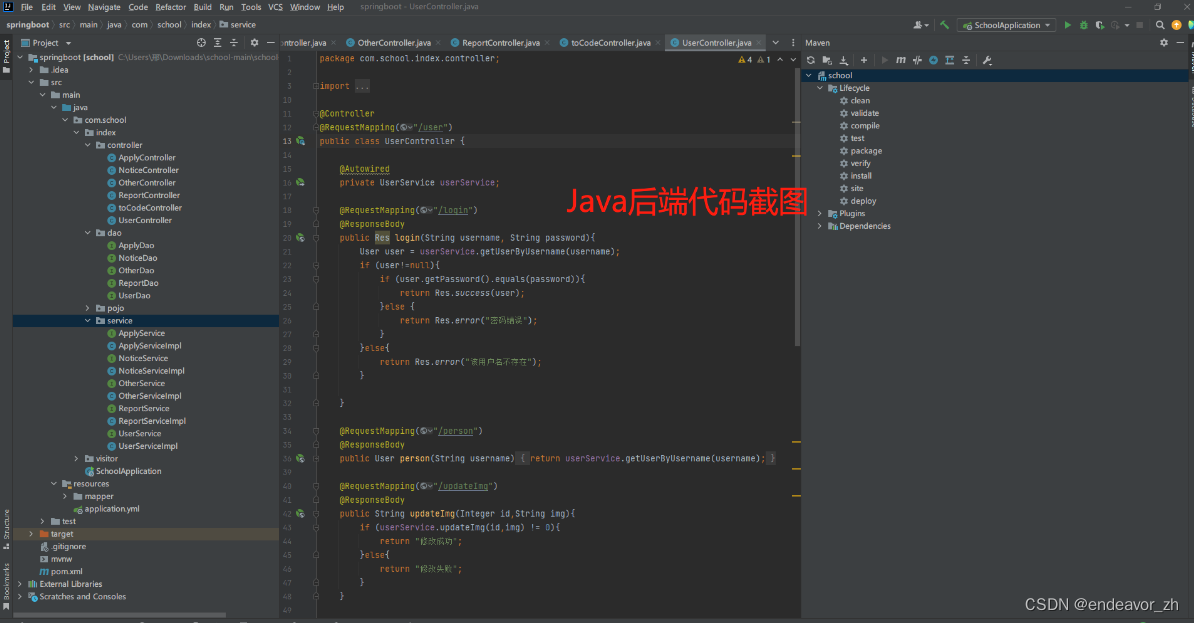Select the Maven package lifecycle goal
This screenshot has height=623, width=1194.
coord(866,151)
